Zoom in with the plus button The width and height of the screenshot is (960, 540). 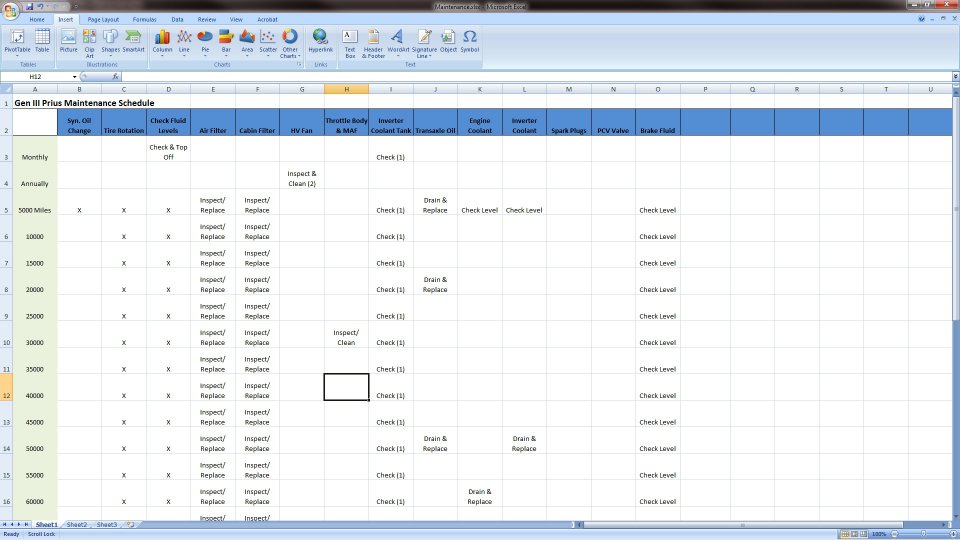tap(953, 534)
